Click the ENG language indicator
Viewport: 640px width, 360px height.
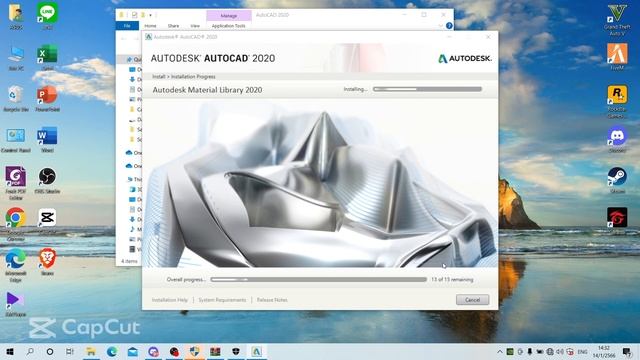(x=582, y=351)
